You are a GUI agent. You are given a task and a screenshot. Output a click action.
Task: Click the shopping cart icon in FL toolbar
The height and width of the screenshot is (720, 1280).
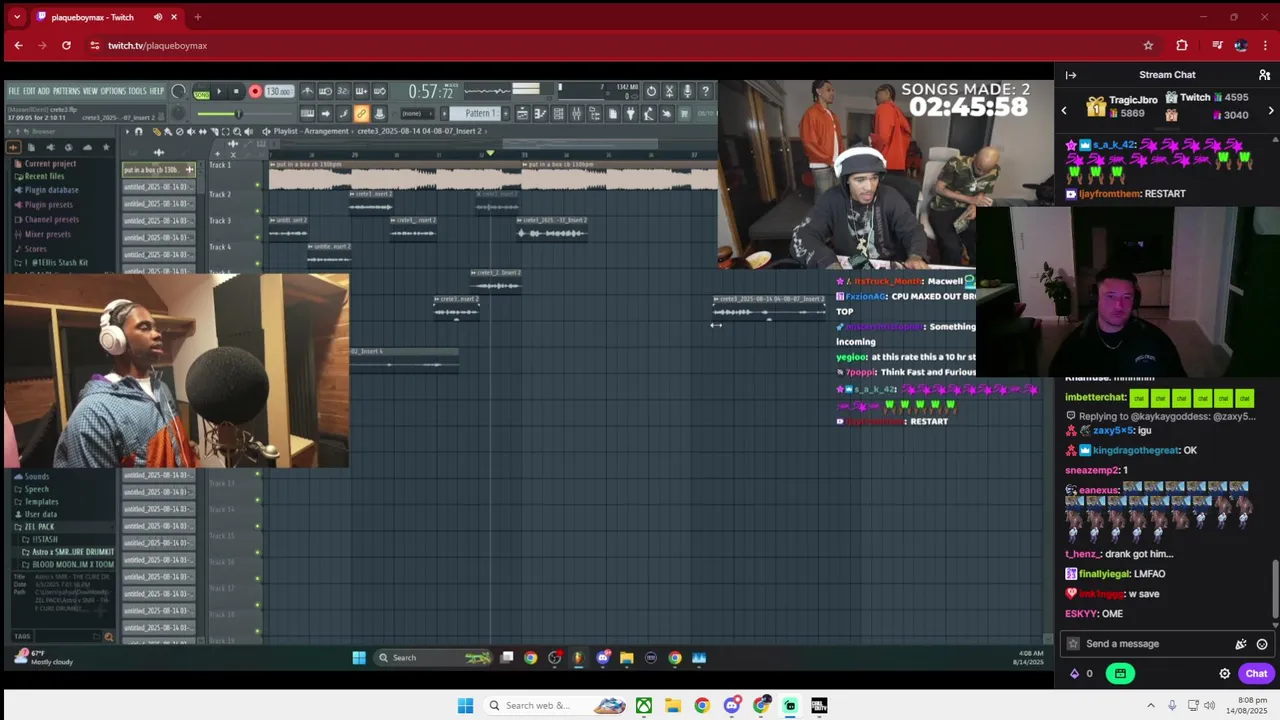click(685, 113)
